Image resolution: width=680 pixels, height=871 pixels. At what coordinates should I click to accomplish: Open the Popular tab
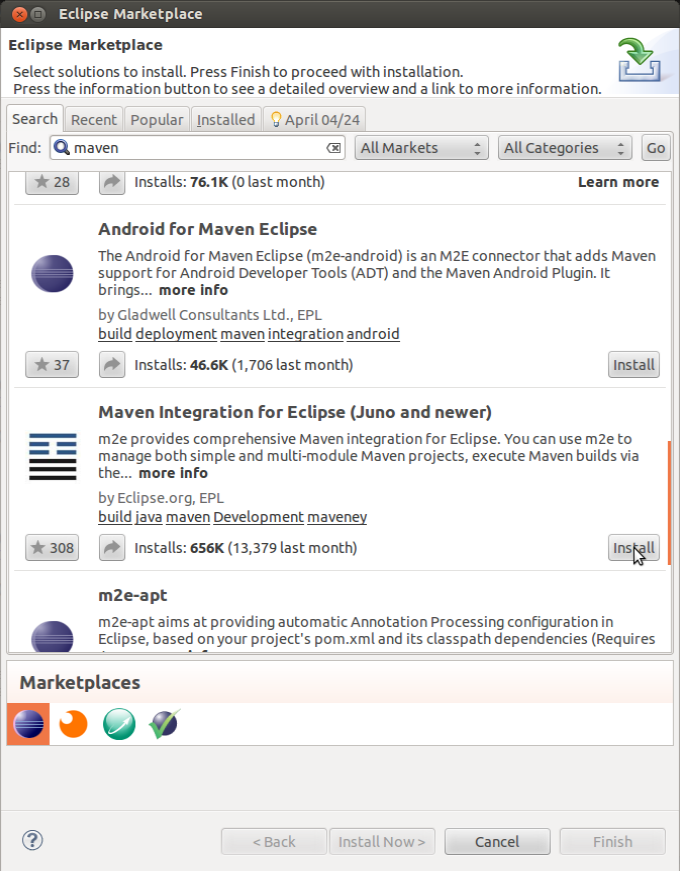[157, 119]
